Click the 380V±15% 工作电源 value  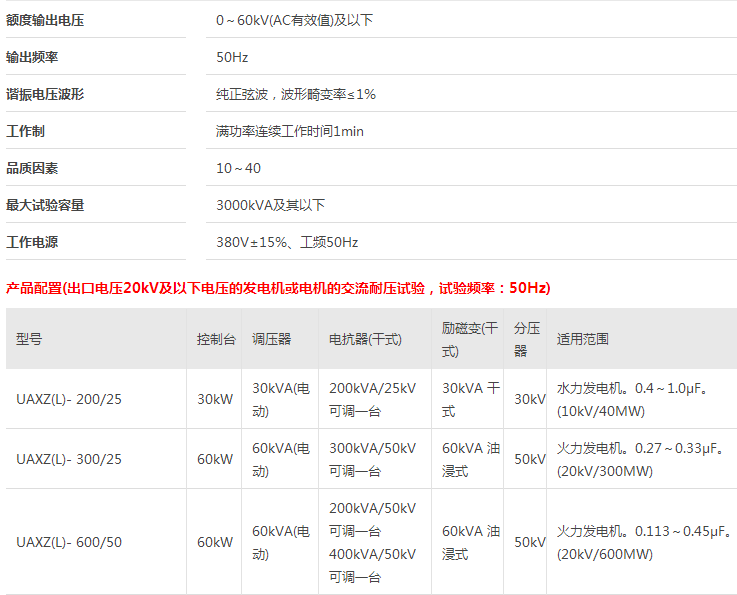pyautogui.click(x=287, y=242)
